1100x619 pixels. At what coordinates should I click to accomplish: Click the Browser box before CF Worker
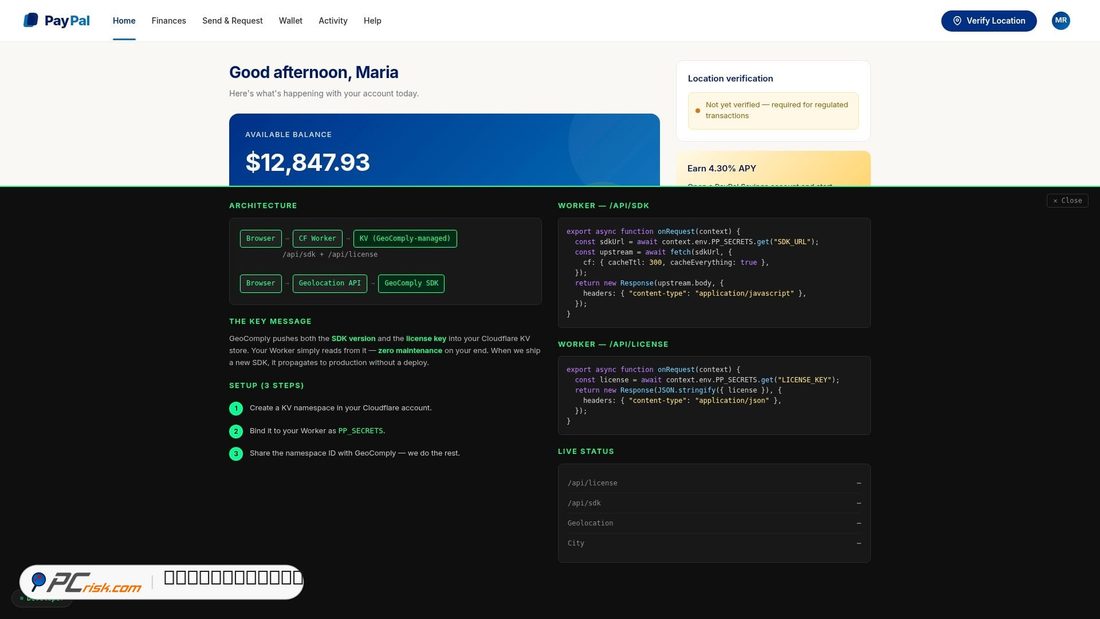pyautogui.click(x=260, y=239)
